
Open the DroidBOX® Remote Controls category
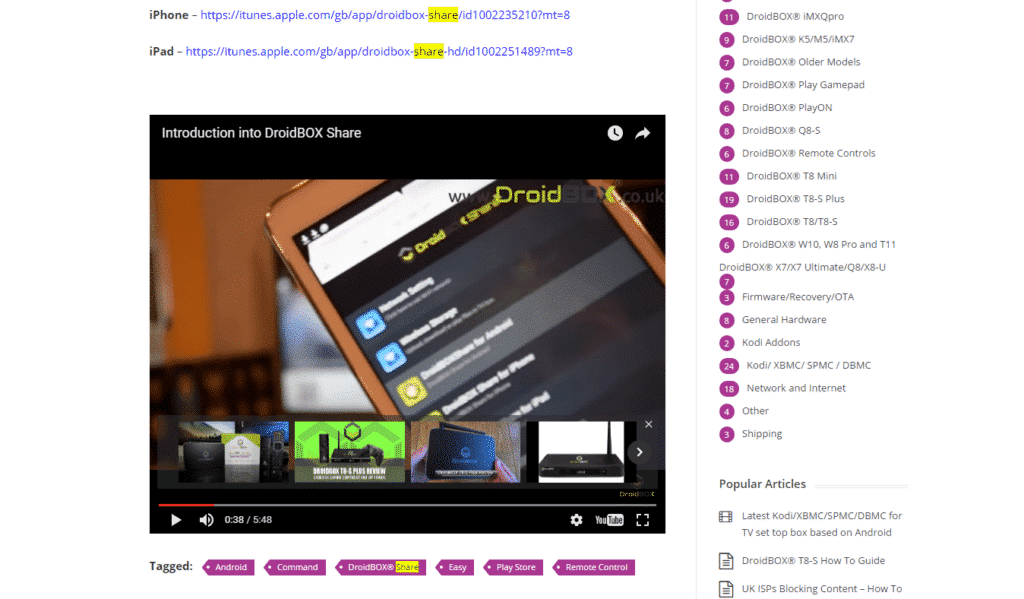pos(808,154)
